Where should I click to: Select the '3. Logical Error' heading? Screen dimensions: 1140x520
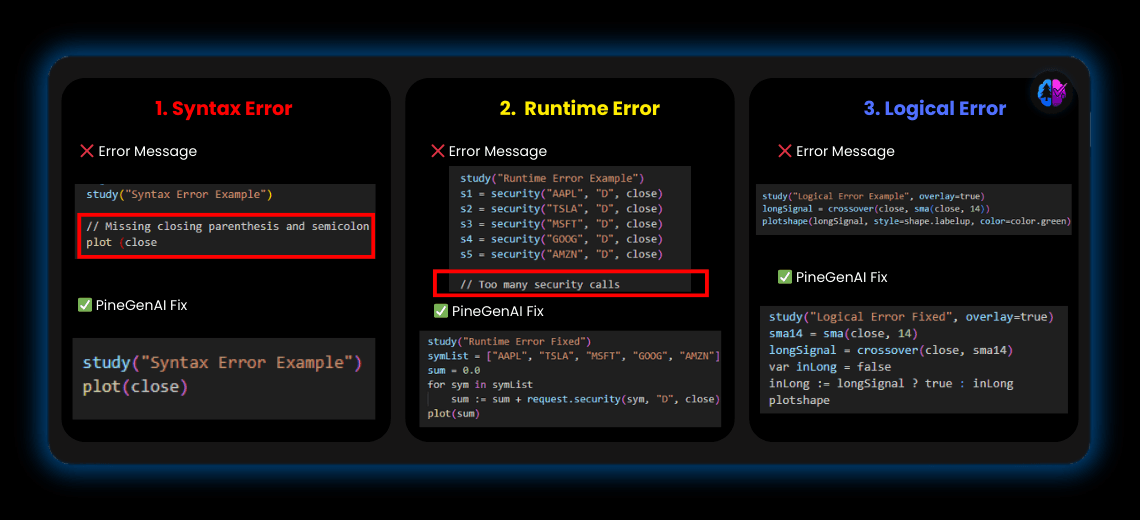[935, 108]
